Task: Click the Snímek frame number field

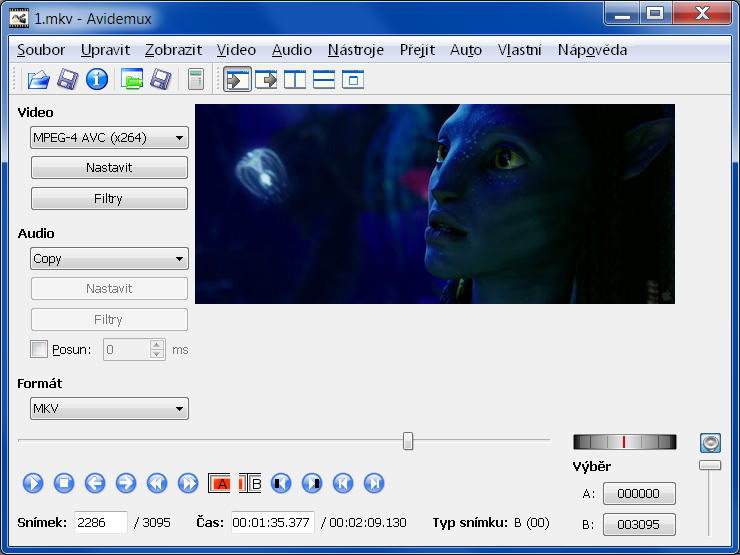Action: tap(101, 522)
